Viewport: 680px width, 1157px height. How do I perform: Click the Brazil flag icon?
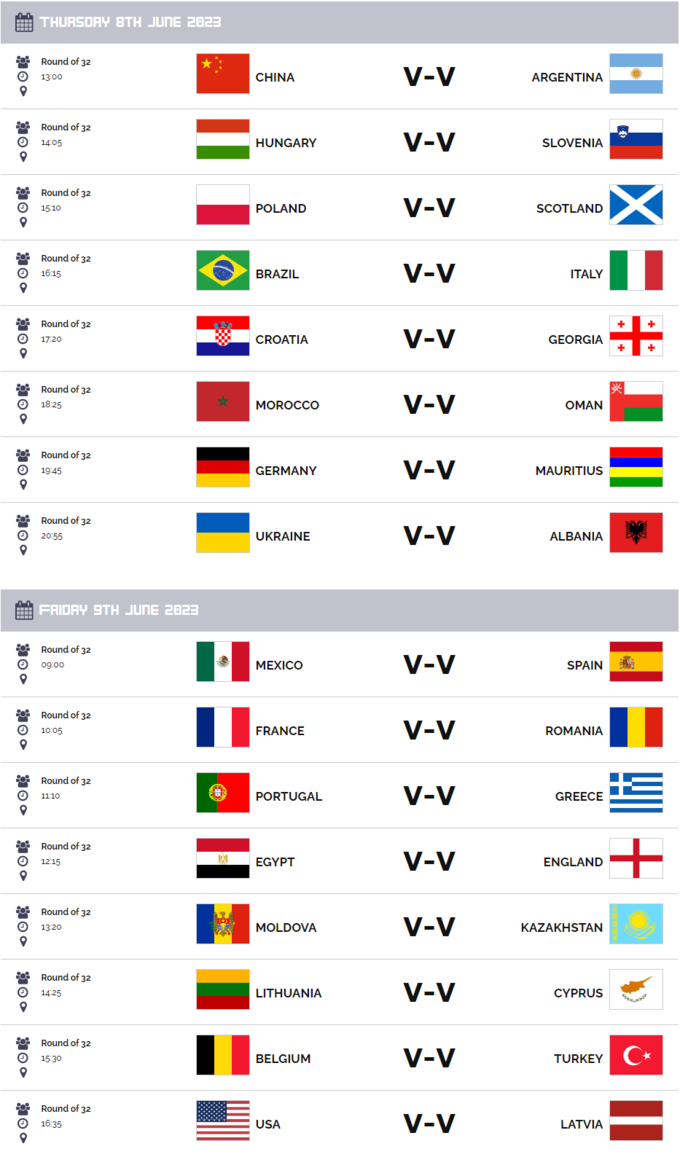[222, 271]
